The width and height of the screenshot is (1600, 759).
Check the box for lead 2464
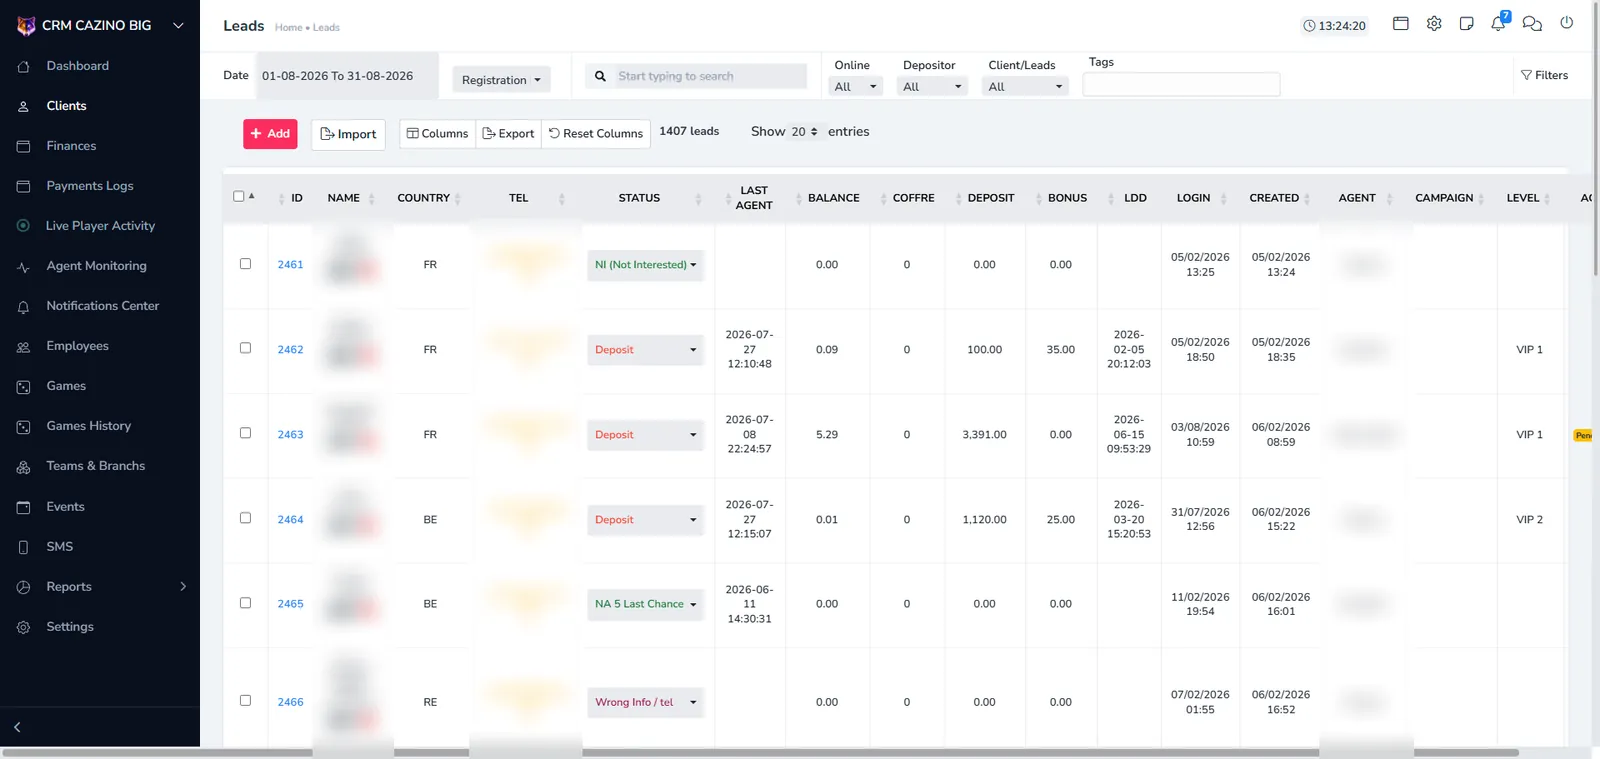pyautogui.click(x=245, y=518)
